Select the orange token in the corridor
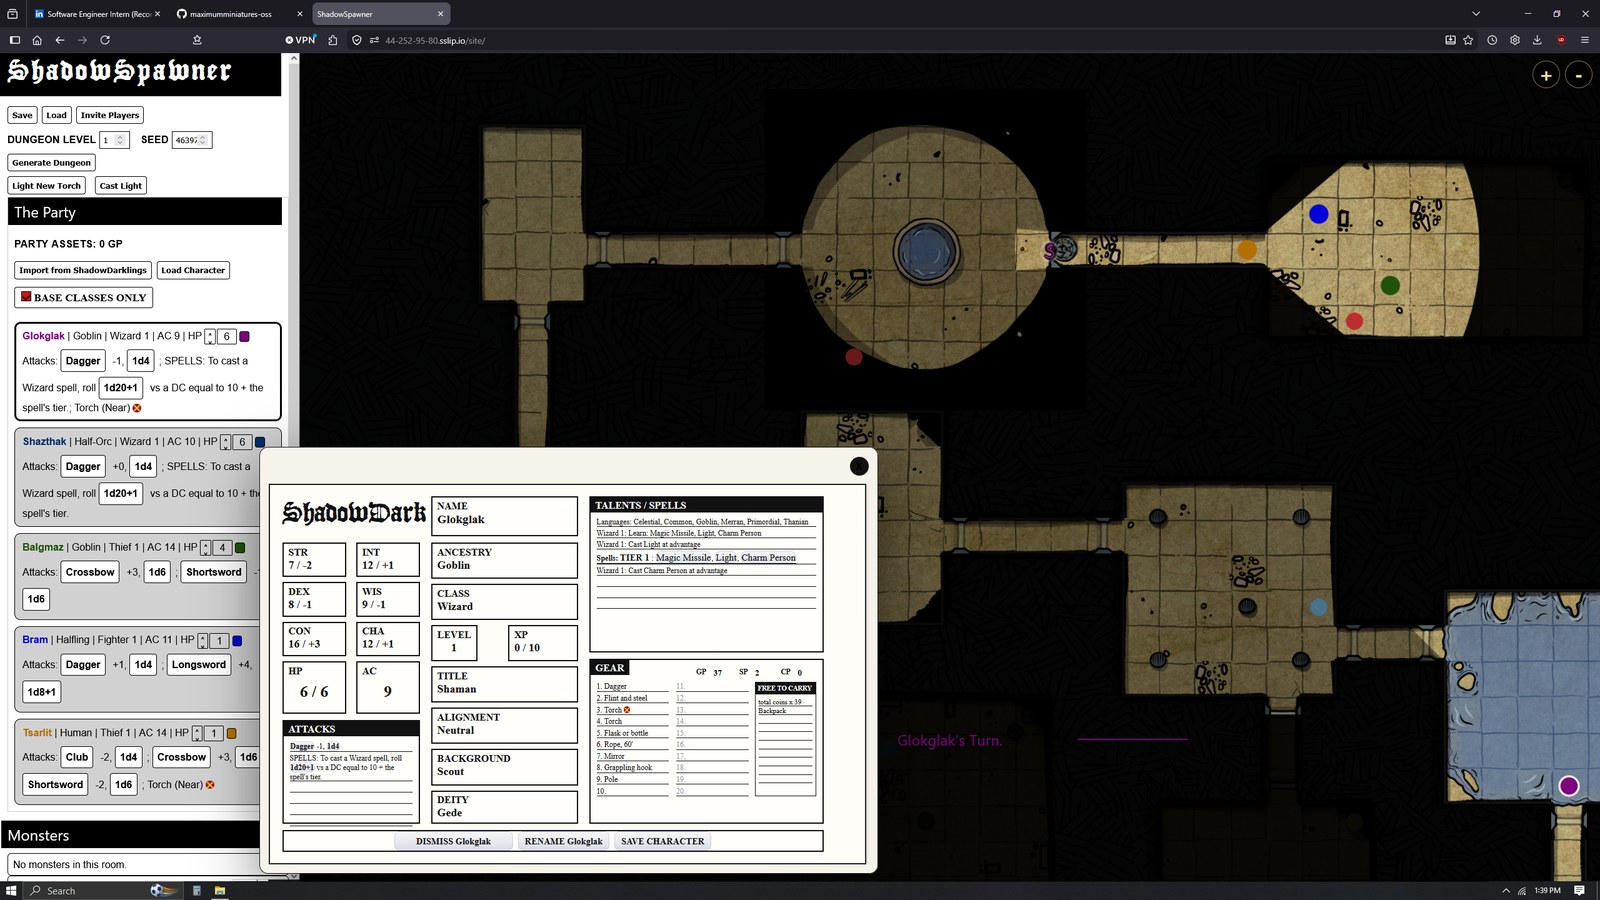The image size is (1600, 900). point(1247,250)
